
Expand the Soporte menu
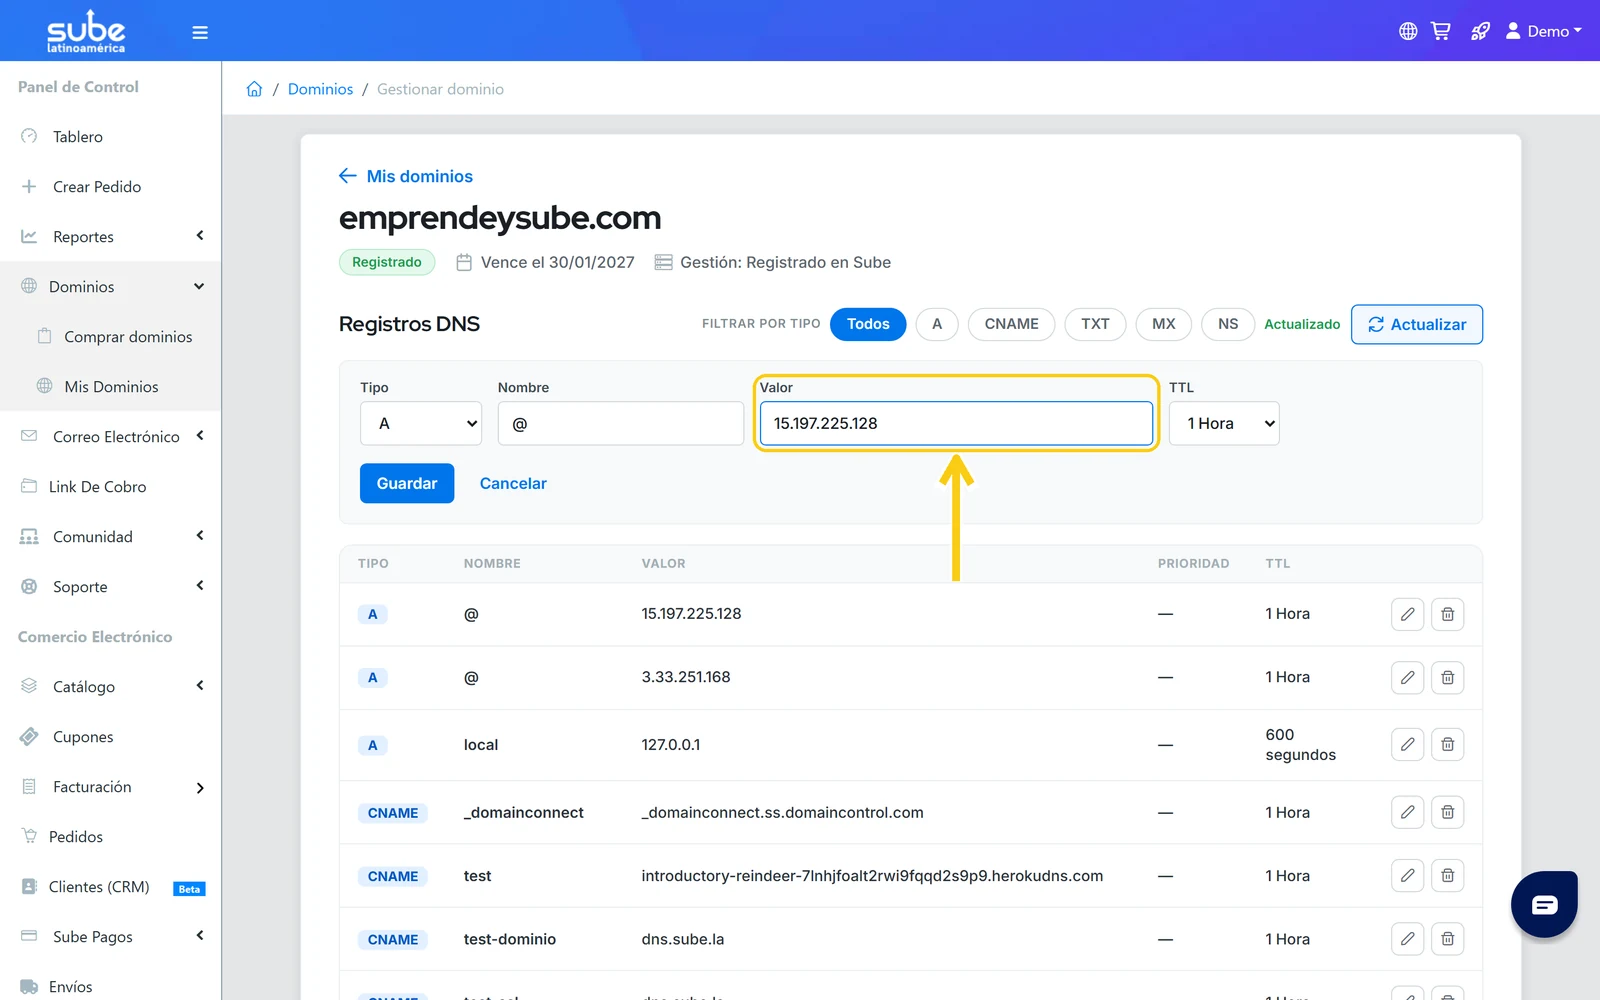point(110,587)
